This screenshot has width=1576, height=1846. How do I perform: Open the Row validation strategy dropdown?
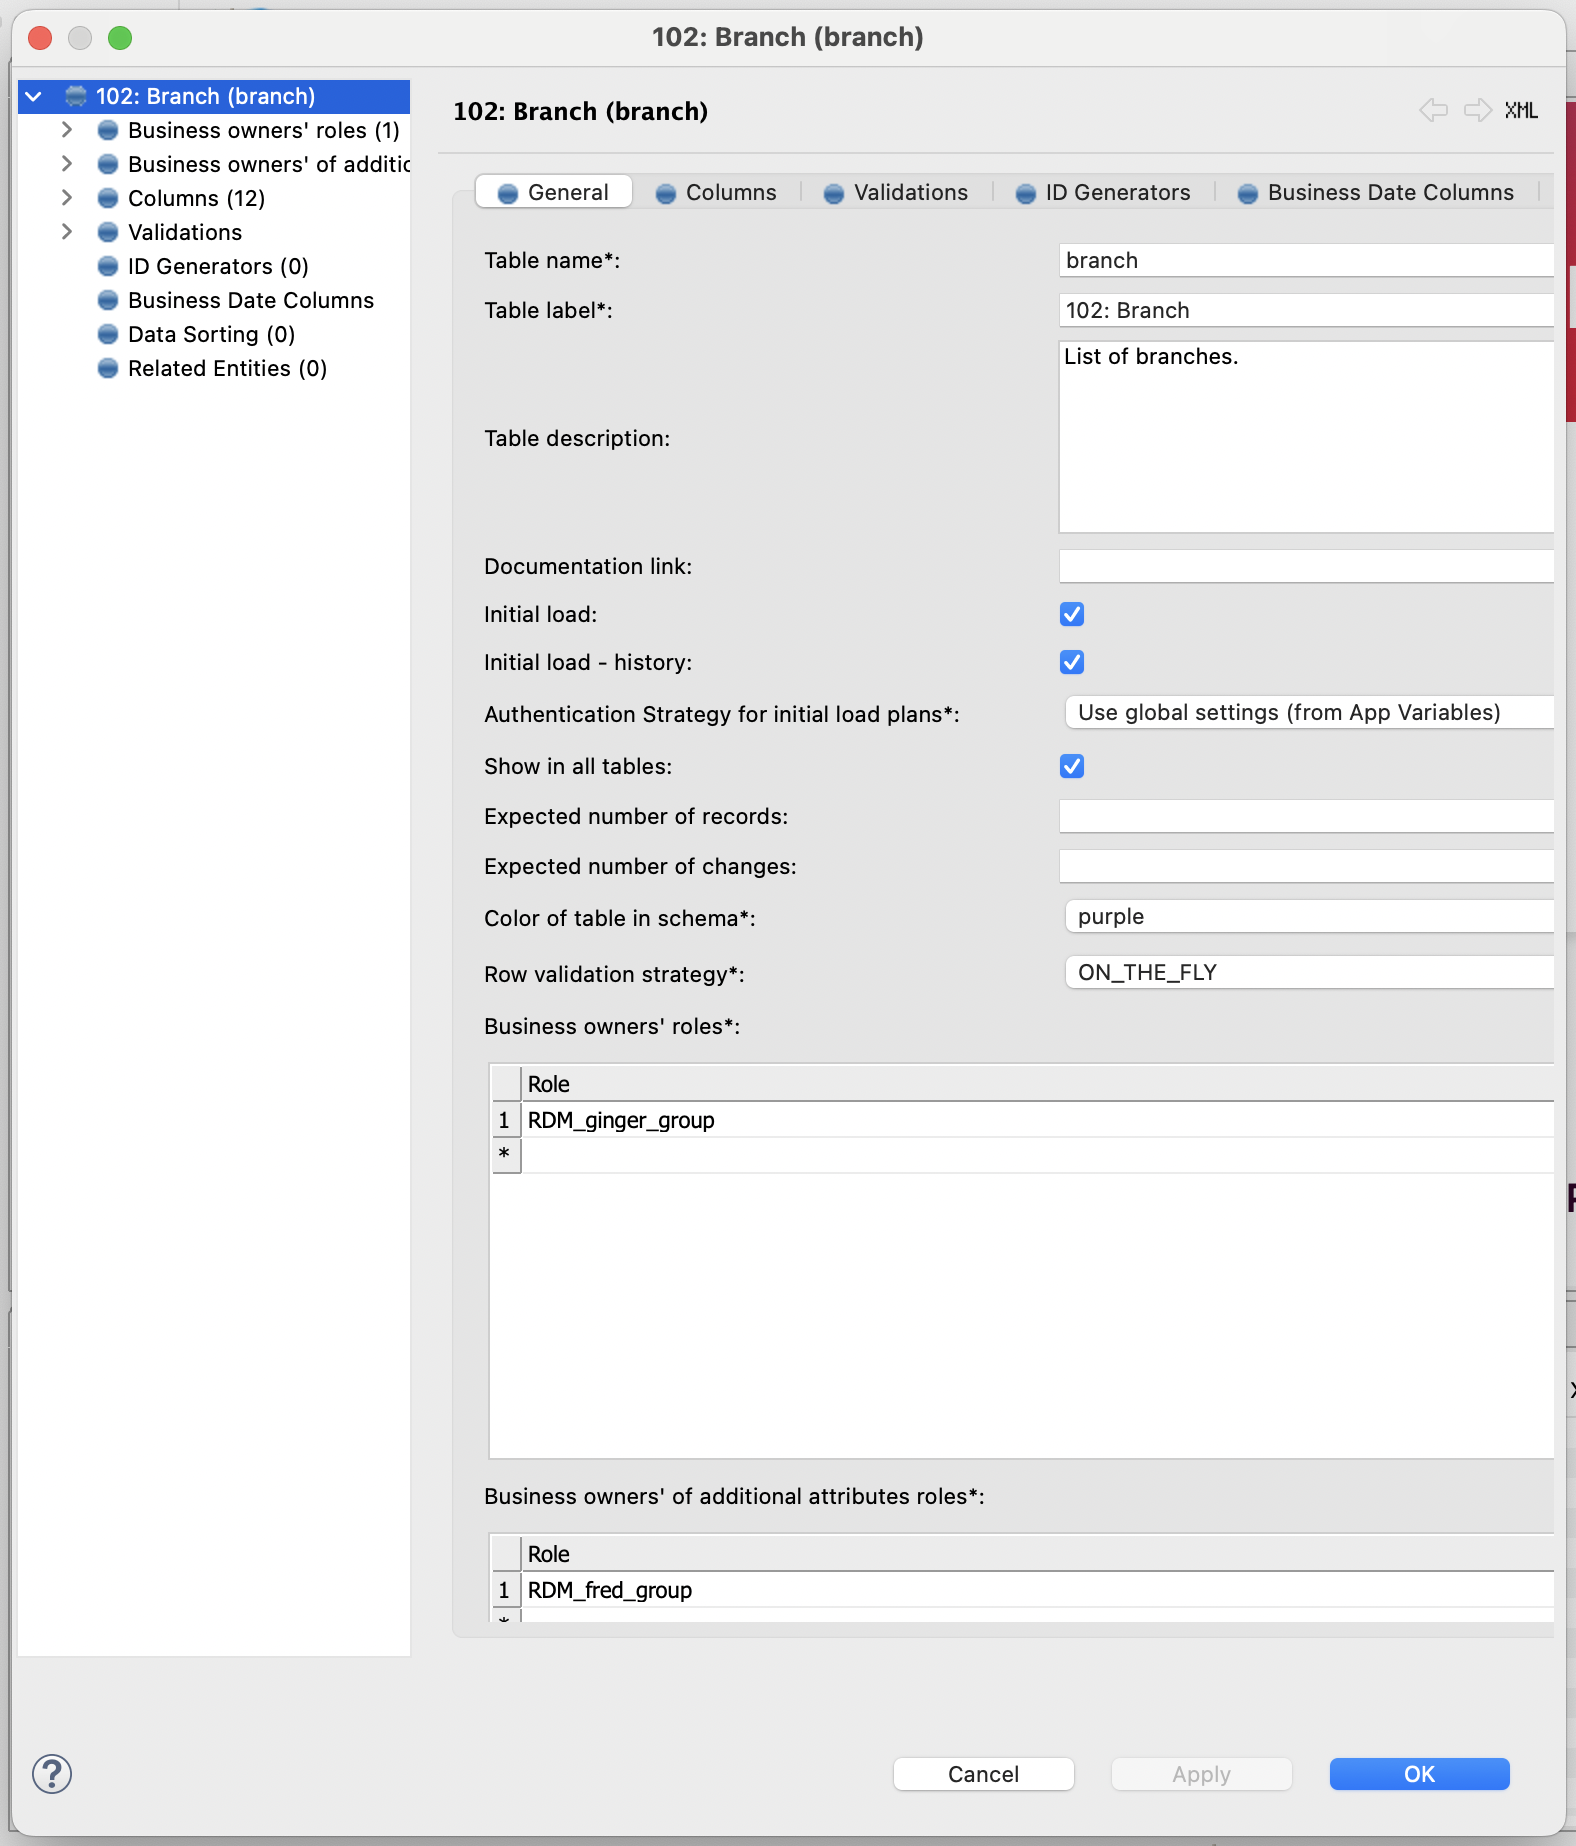1308,972
